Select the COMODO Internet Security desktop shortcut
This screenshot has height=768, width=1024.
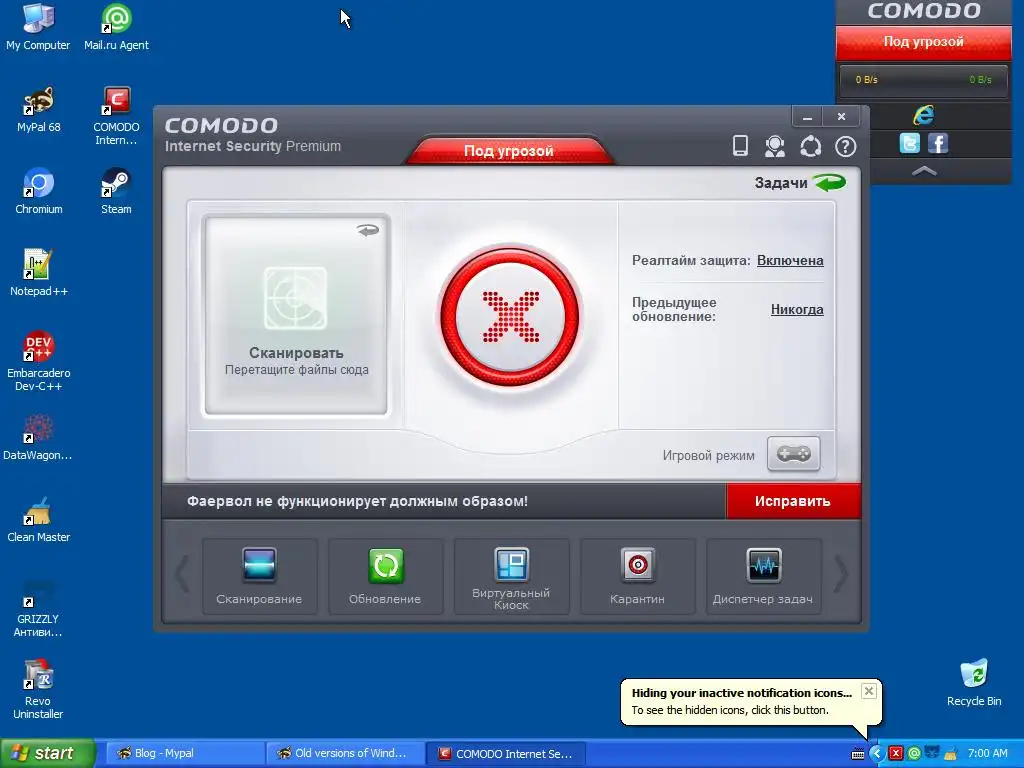116,116
